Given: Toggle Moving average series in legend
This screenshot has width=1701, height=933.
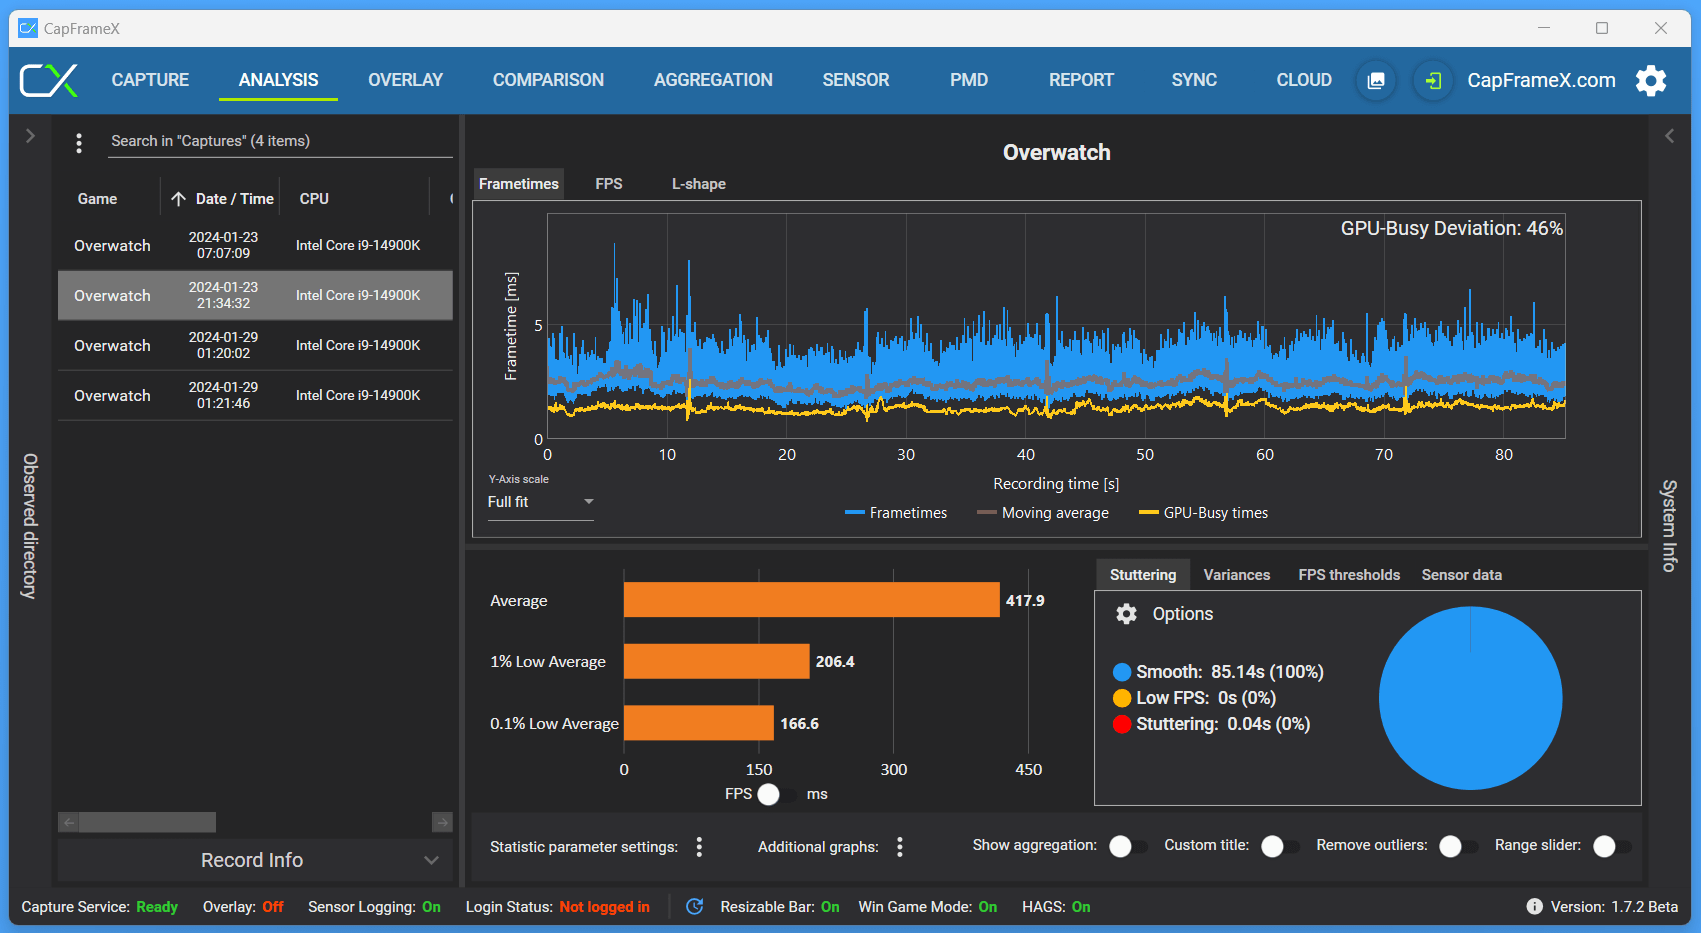Looking at the screenshot, I should 1043,513.
